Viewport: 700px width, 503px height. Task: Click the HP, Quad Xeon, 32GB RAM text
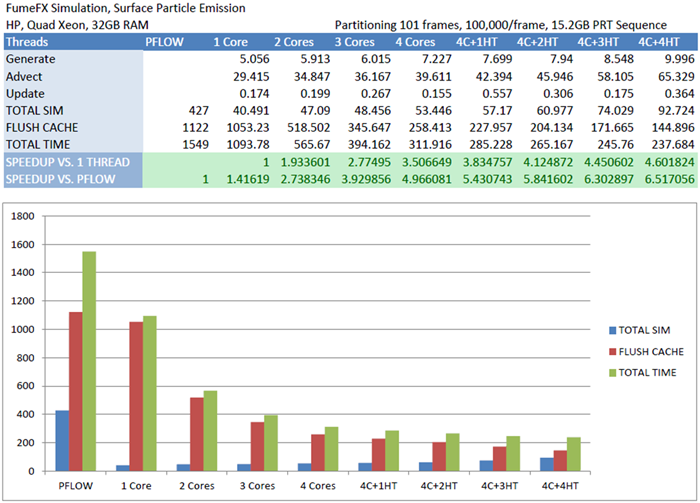(x=77, y=25)
